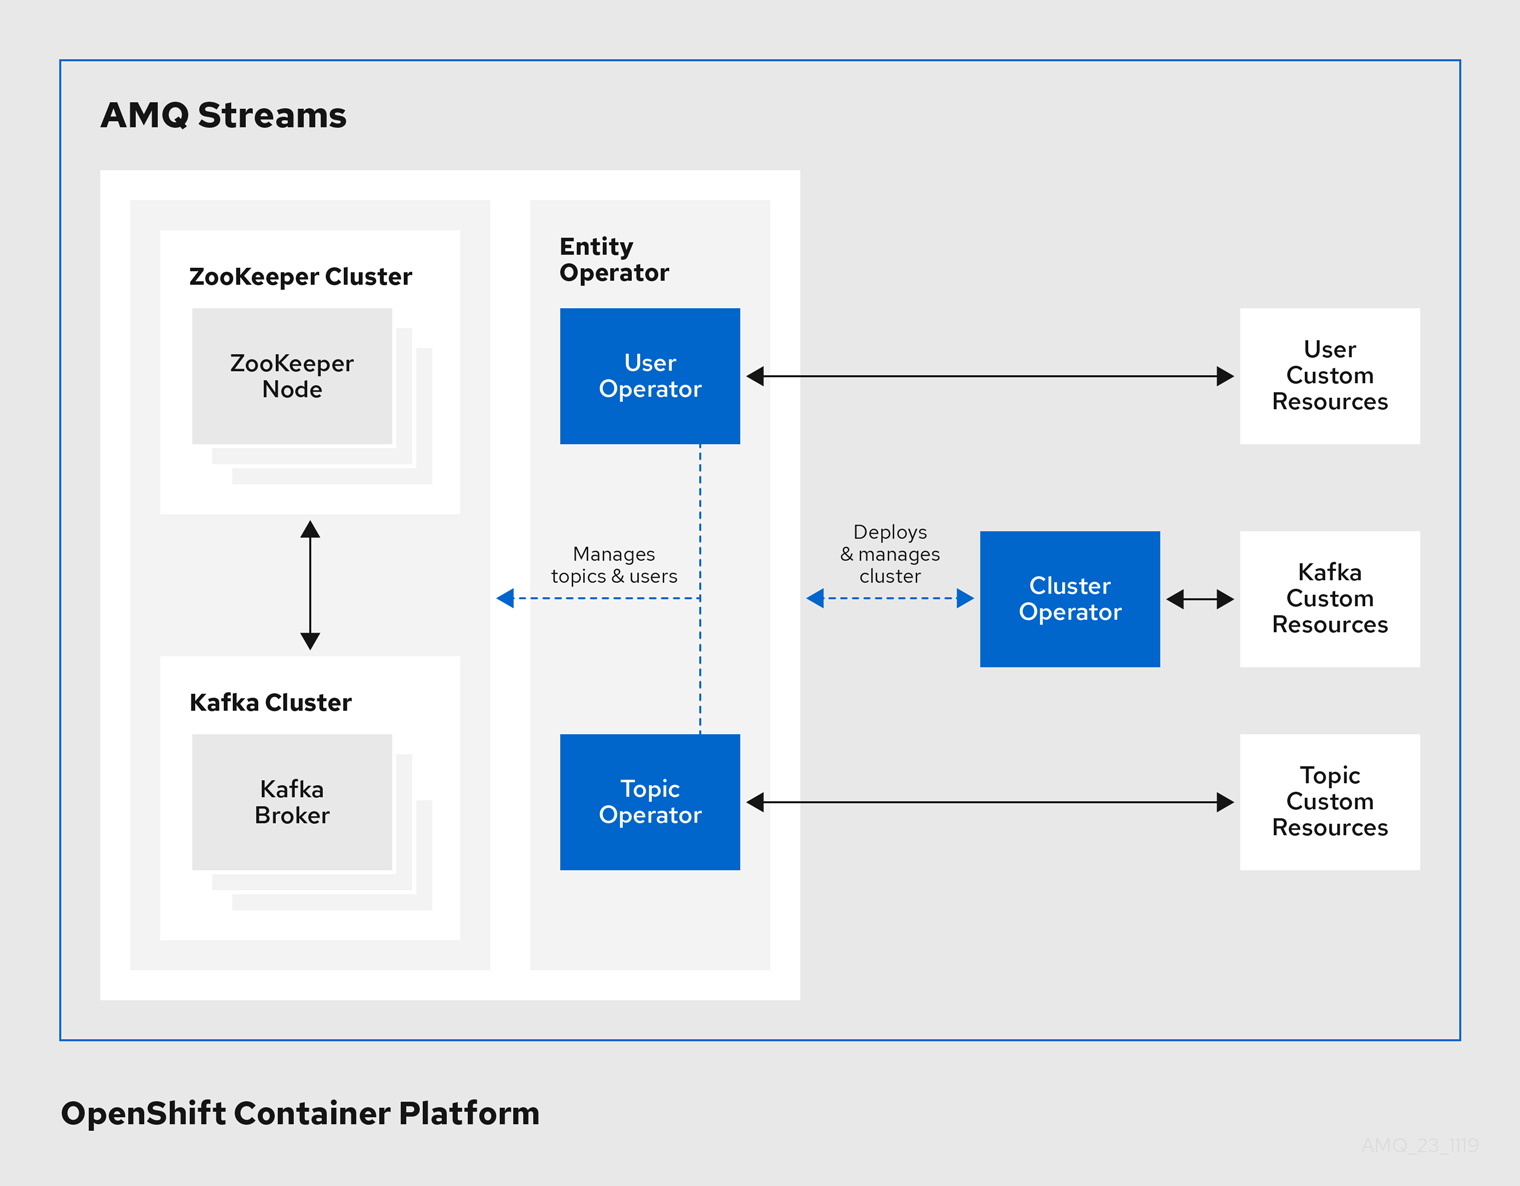Select the Kafka Custom Resources box
The width and height of the screenshot is (1520, 1186).
tap(1329, 599)
